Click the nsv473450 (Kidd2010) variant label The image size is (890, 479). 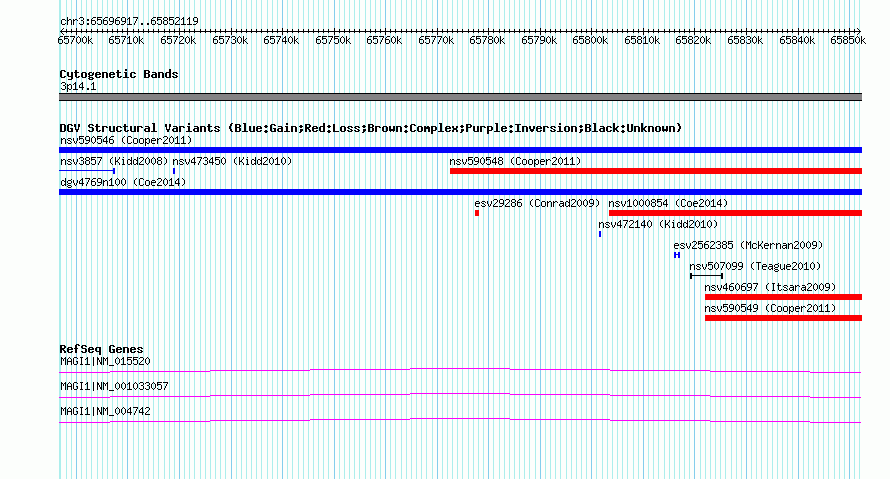tap(232, 161)
